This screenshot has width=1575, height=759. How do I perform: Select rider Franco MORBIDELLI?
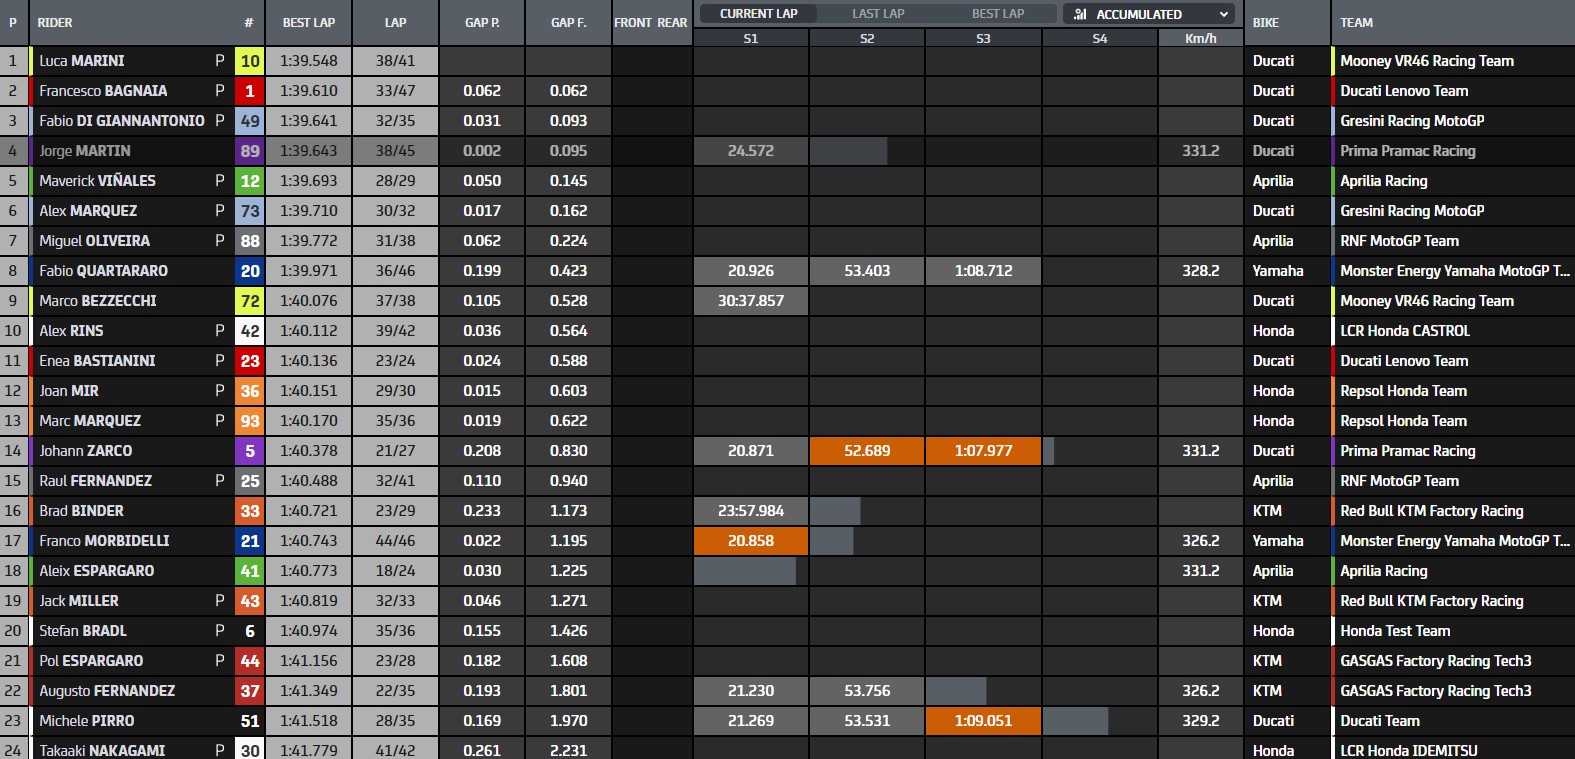(x=104, y=541)
